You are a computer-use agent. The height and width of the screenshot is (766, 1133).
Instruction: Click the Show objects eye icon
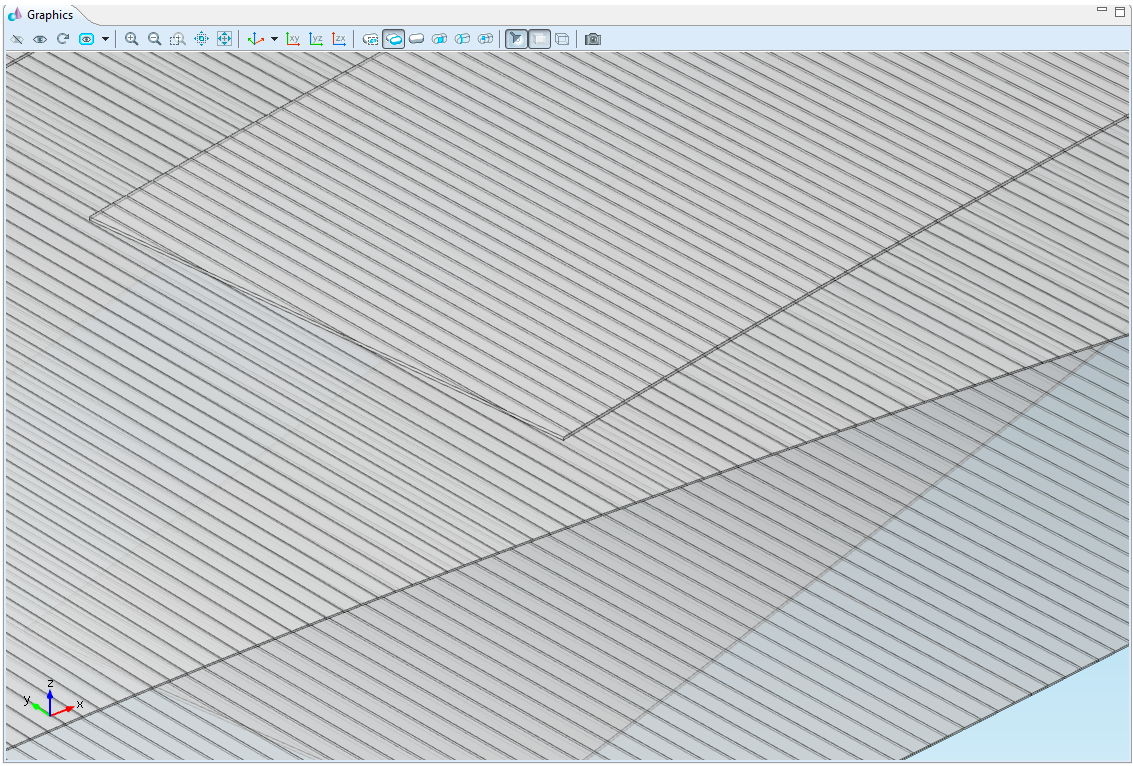point(40,39)
